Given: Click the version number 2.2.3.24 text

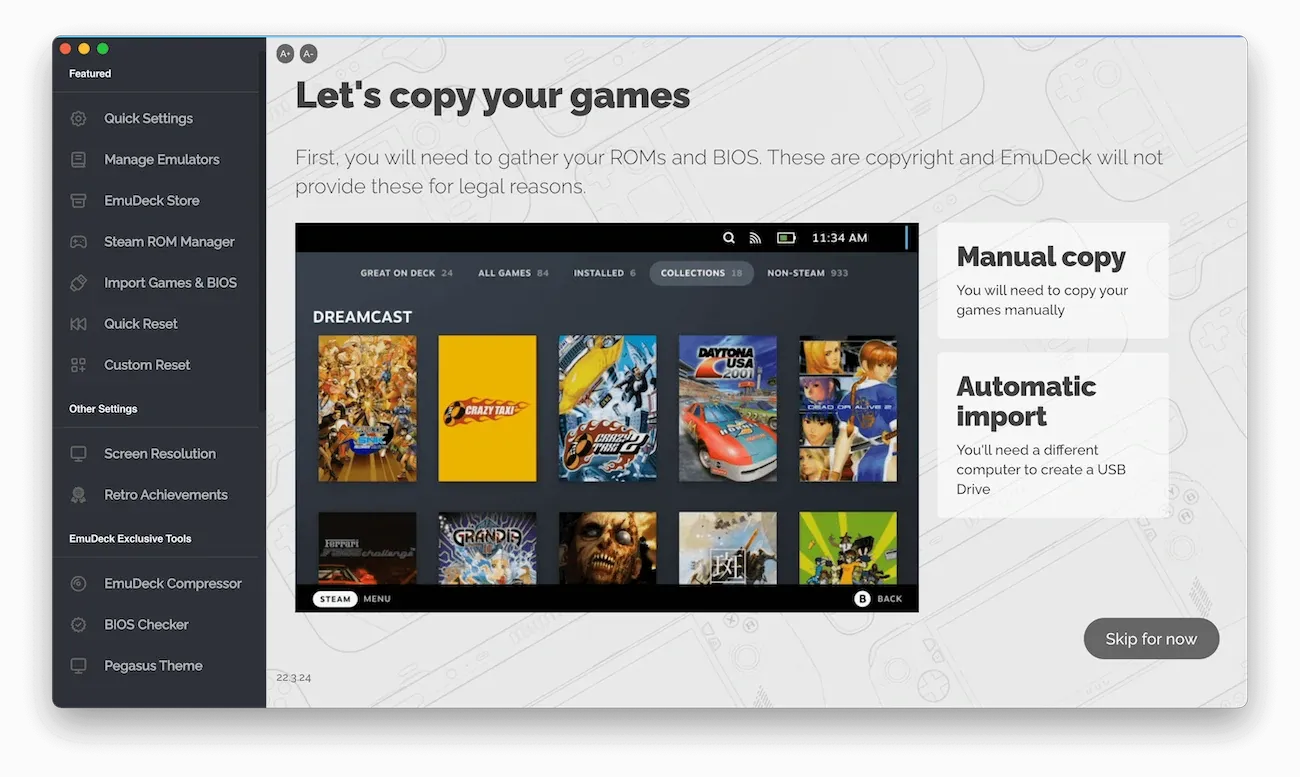Looking at the screenshot, I should click(294, 678).
